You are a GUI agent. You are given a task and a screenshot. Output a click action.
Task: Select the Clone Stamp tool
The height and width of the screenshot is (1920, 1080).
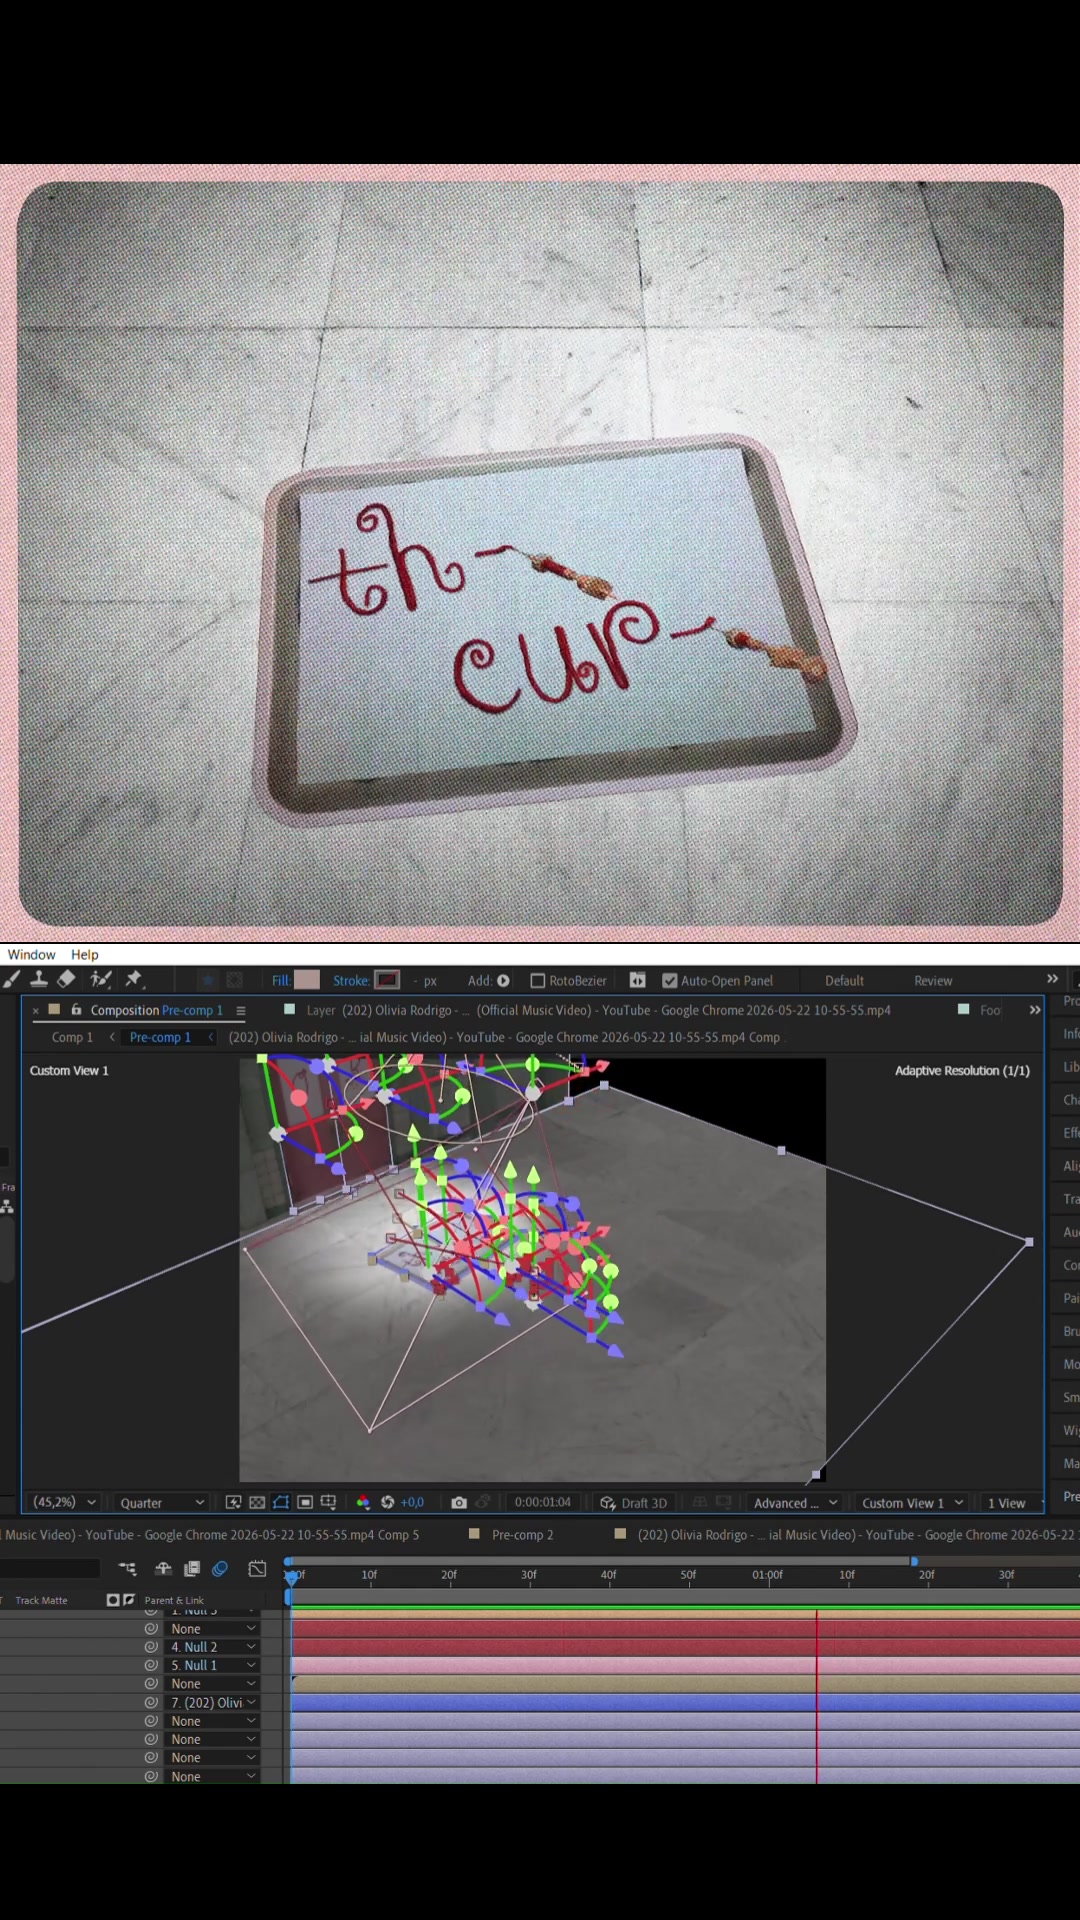pos(39,980)
